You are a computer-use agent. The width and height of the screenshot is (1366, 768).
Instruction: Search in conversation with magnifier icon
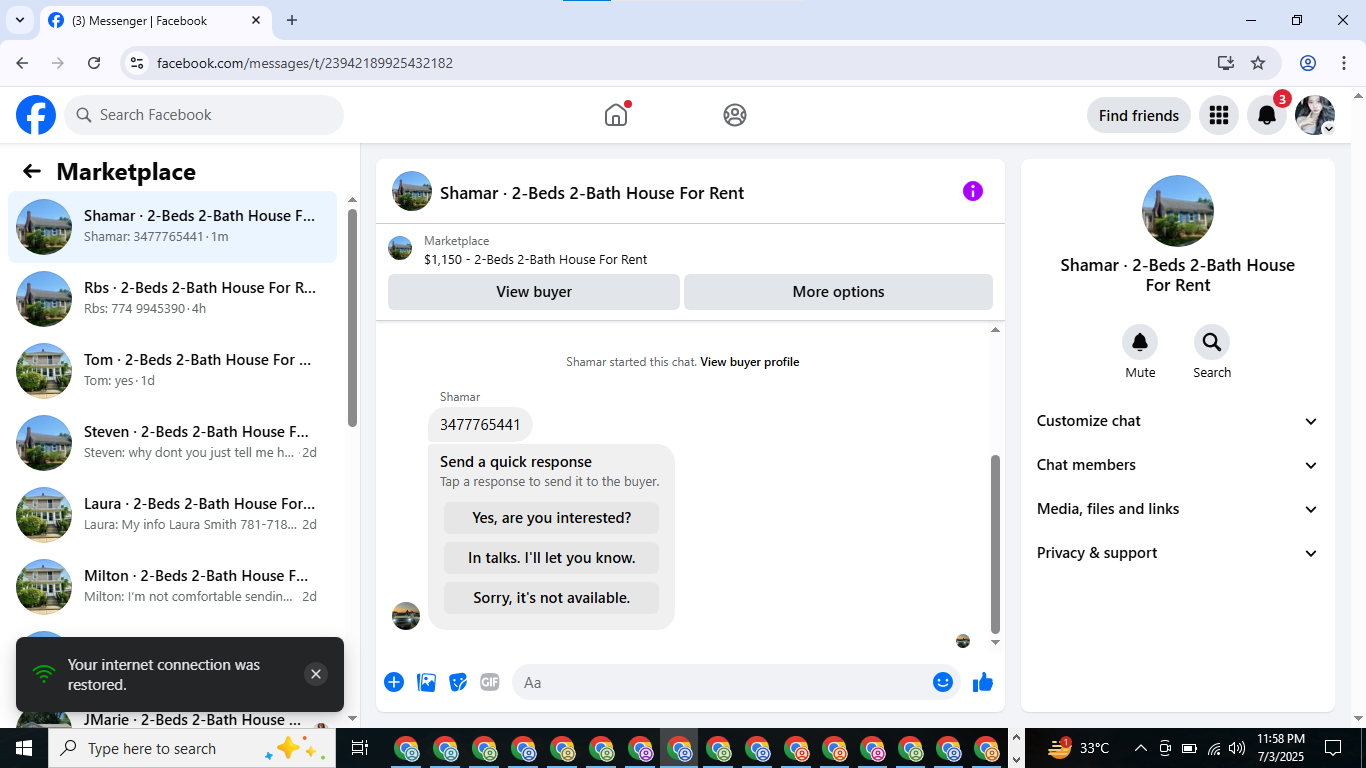[x=1212, y=343]
